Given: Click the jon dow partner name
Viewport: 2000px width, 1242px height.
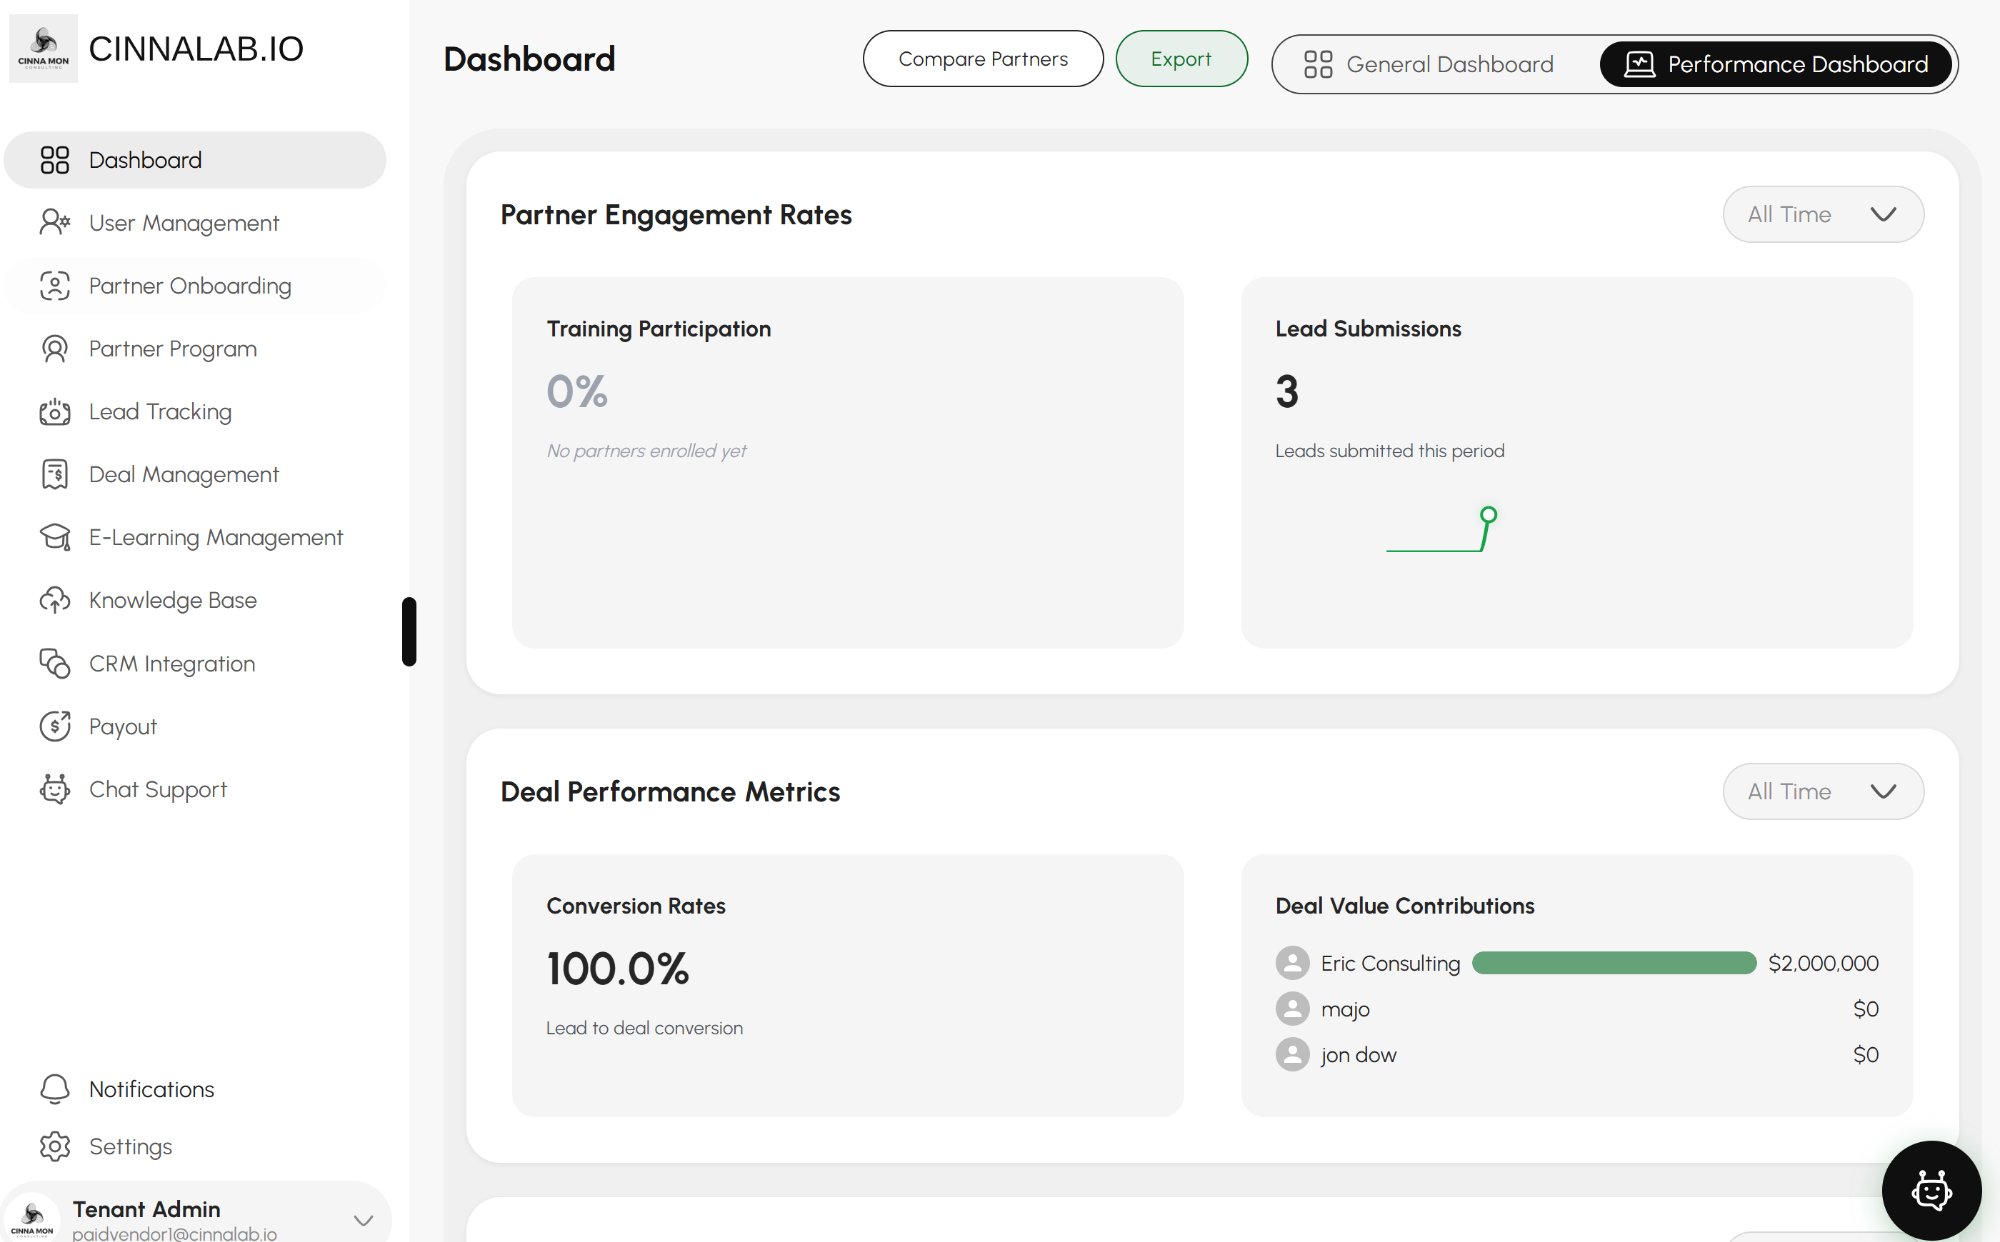Looking at the screenshot, I should (1359, 1055).
